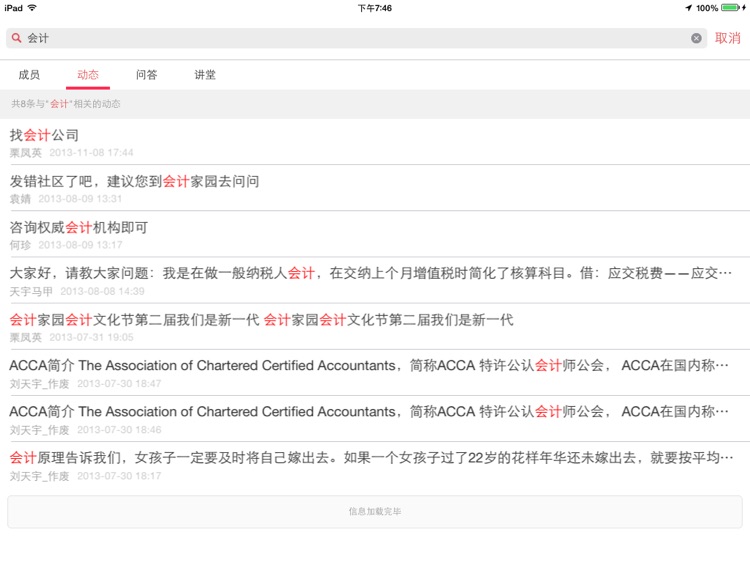Viewport: 750px width, 563px height.
Task: Open the post starting 会计原理告诉我们
Action: [x=375, y=465]
